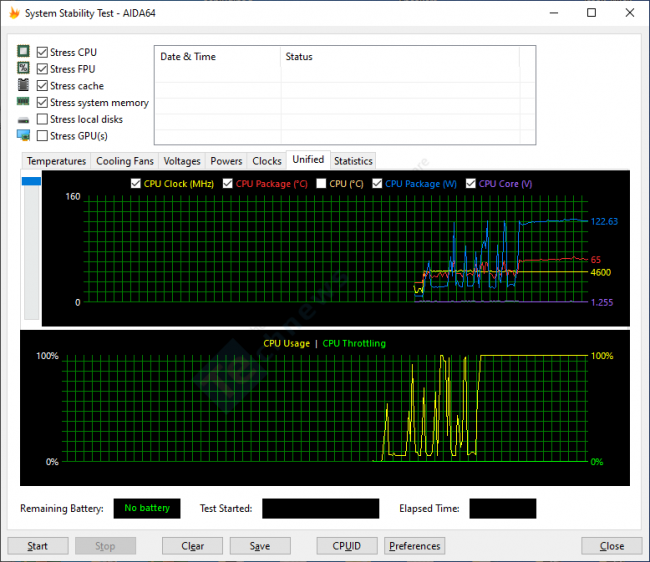Open the Statistics tab
This screenshot has width=650, height=562.
click(353, 161)
